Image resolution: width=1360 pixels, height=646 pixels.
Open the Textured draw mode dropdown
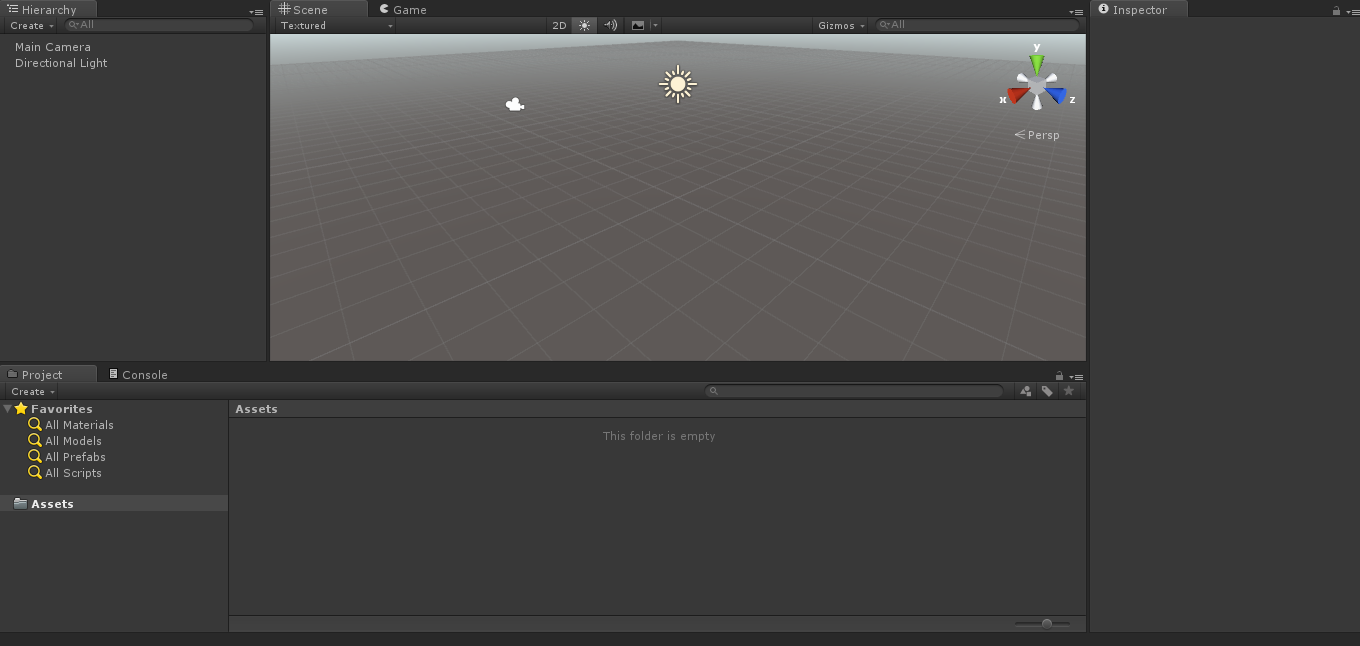point(335,25)
